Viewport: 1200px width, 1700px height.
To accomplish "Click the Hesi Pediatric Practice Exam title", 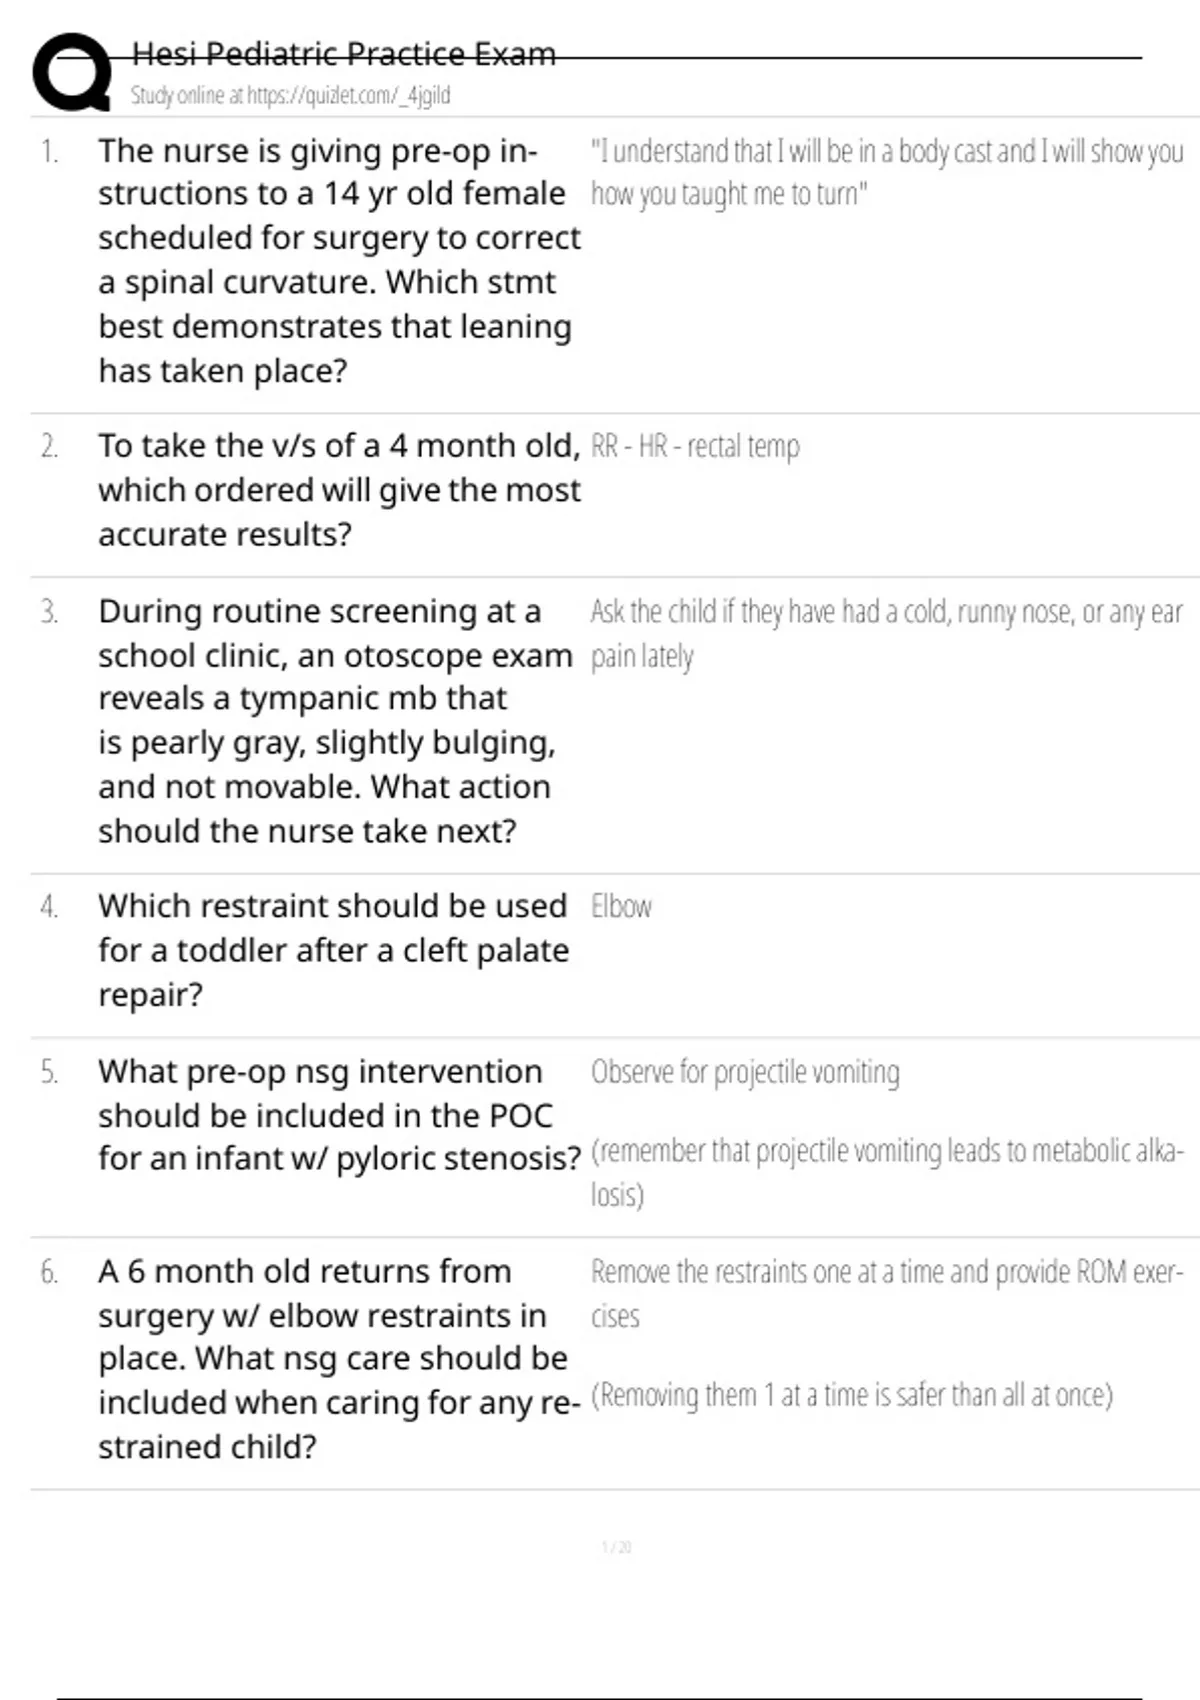I will pyautogui.click(x=343, y=54).
